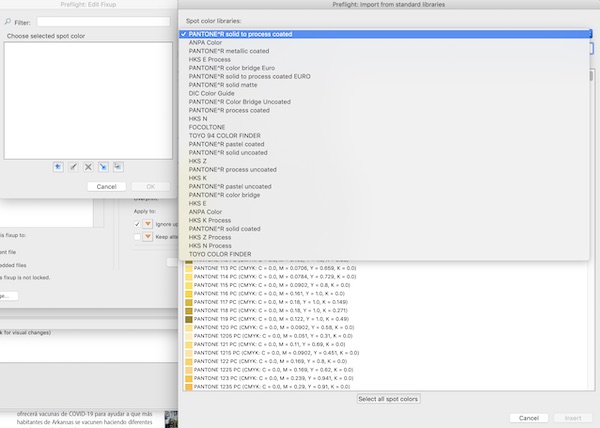Click Cancel in Edit Fixup dialog
This screenshot has height=428, width=600.
(106, 187)
